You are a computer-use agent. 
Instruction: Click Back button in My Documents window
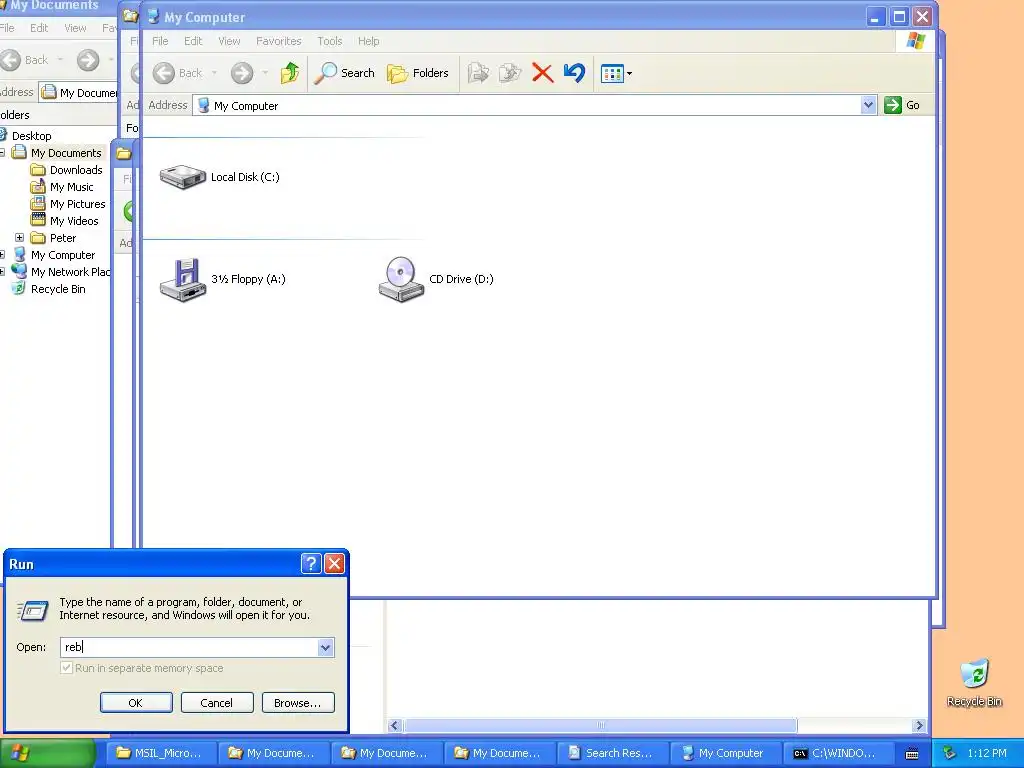click(x=24, y=60)
